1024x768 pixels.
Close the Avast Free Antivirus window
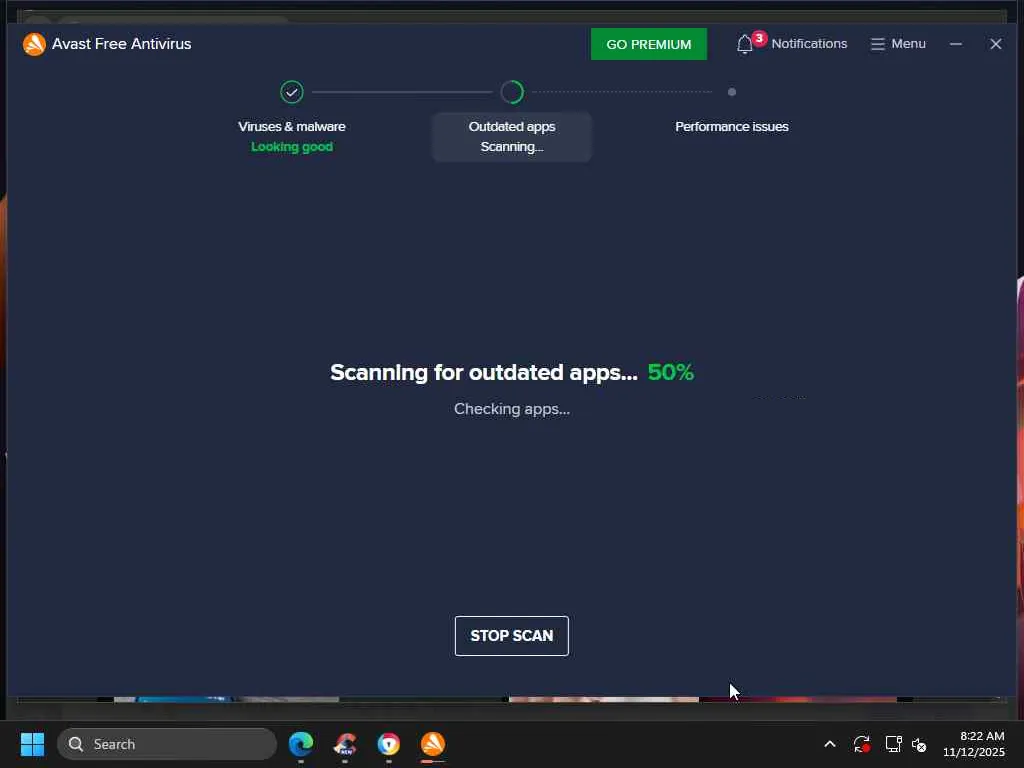click(995, 44)
